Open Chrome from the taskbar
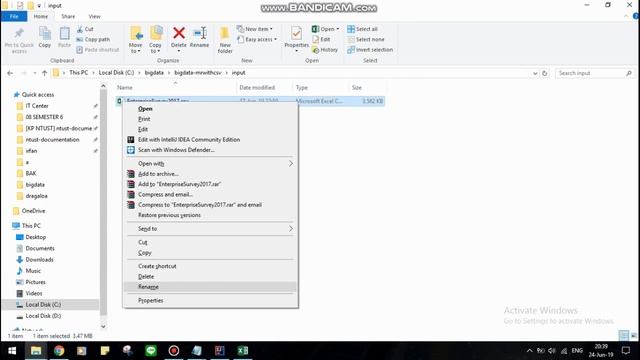Image resolution: width=640 pixels, height=360 pixels. point(59,351)
